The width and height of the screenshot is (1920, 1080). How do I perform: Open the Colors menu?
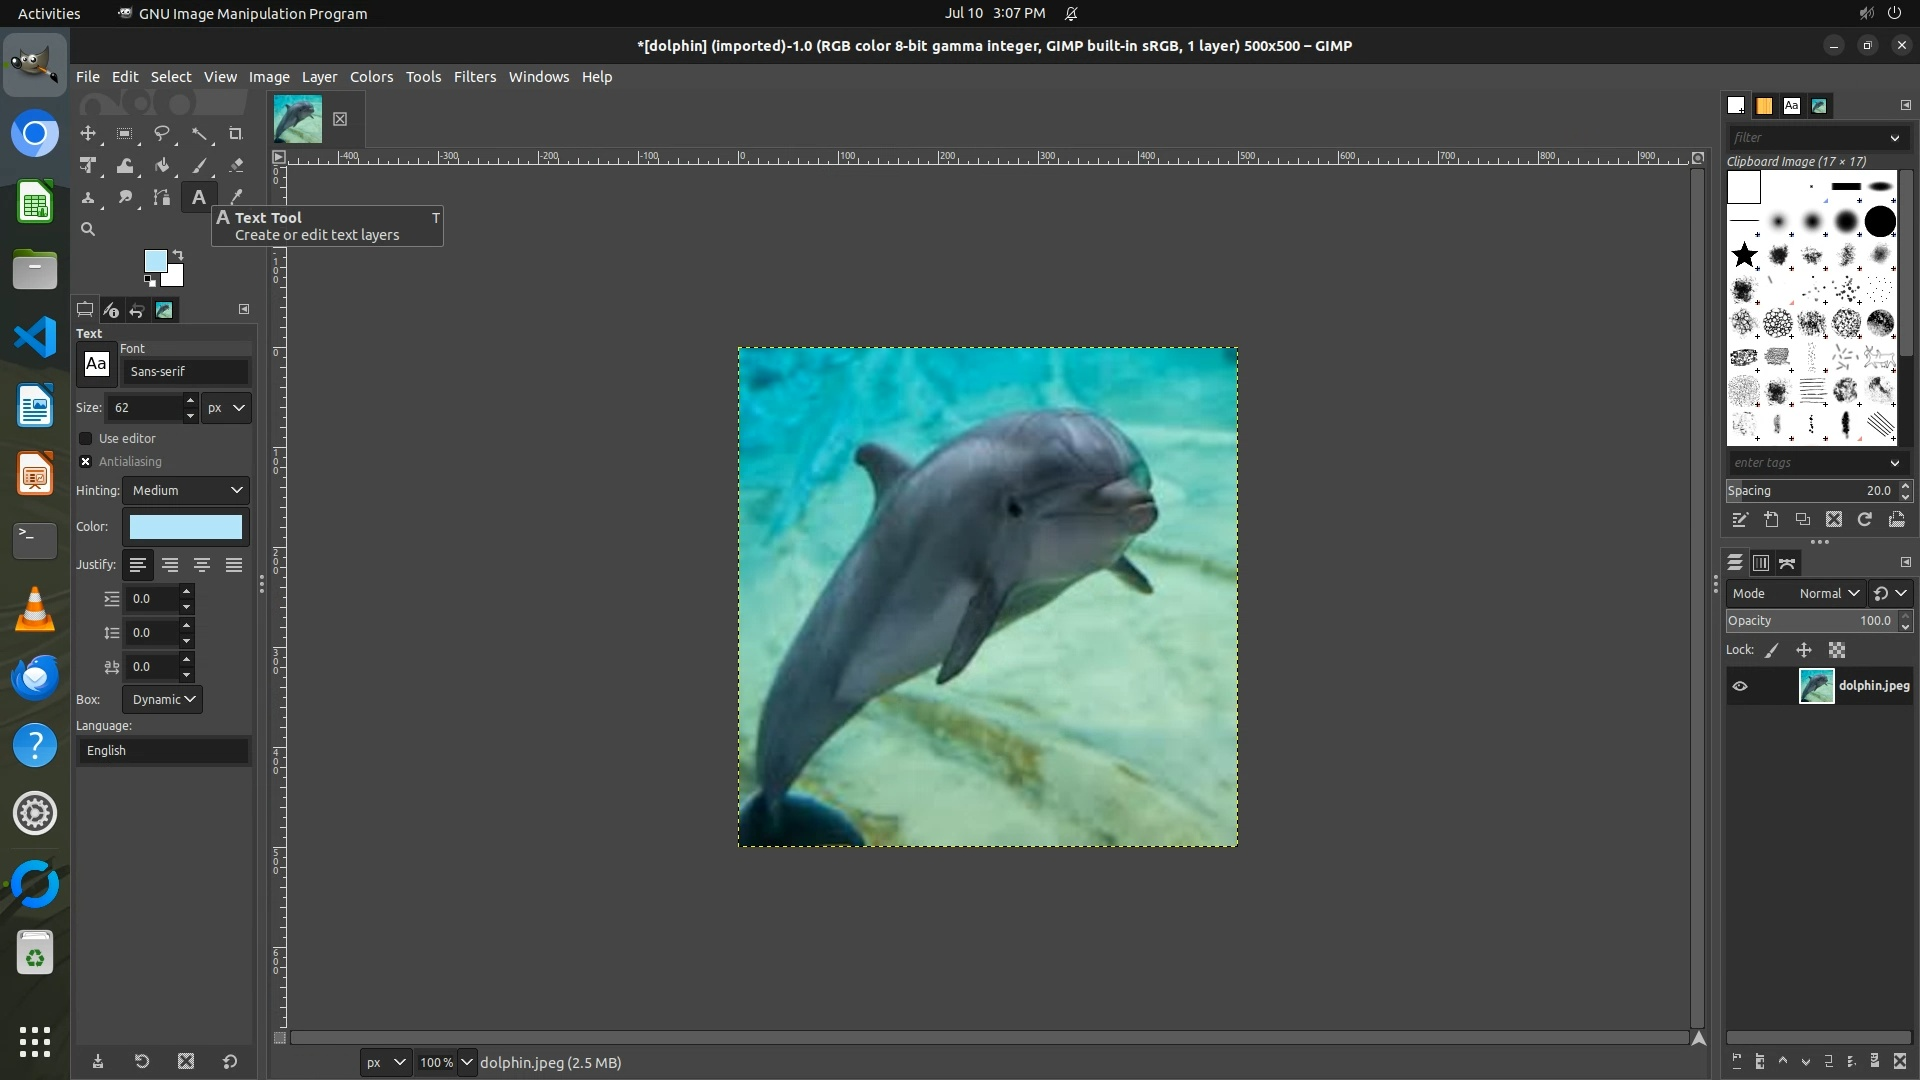click(x=371, y=77)
